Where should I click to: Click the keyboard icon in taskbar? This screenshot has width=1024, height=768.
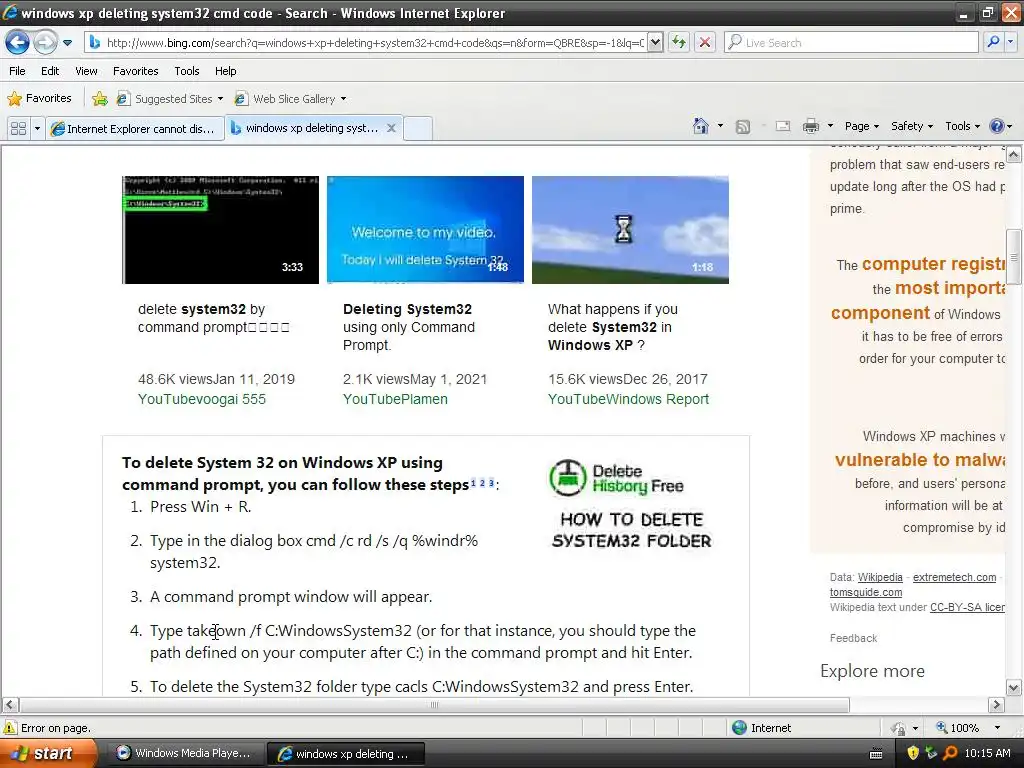(x=876, y=754)
